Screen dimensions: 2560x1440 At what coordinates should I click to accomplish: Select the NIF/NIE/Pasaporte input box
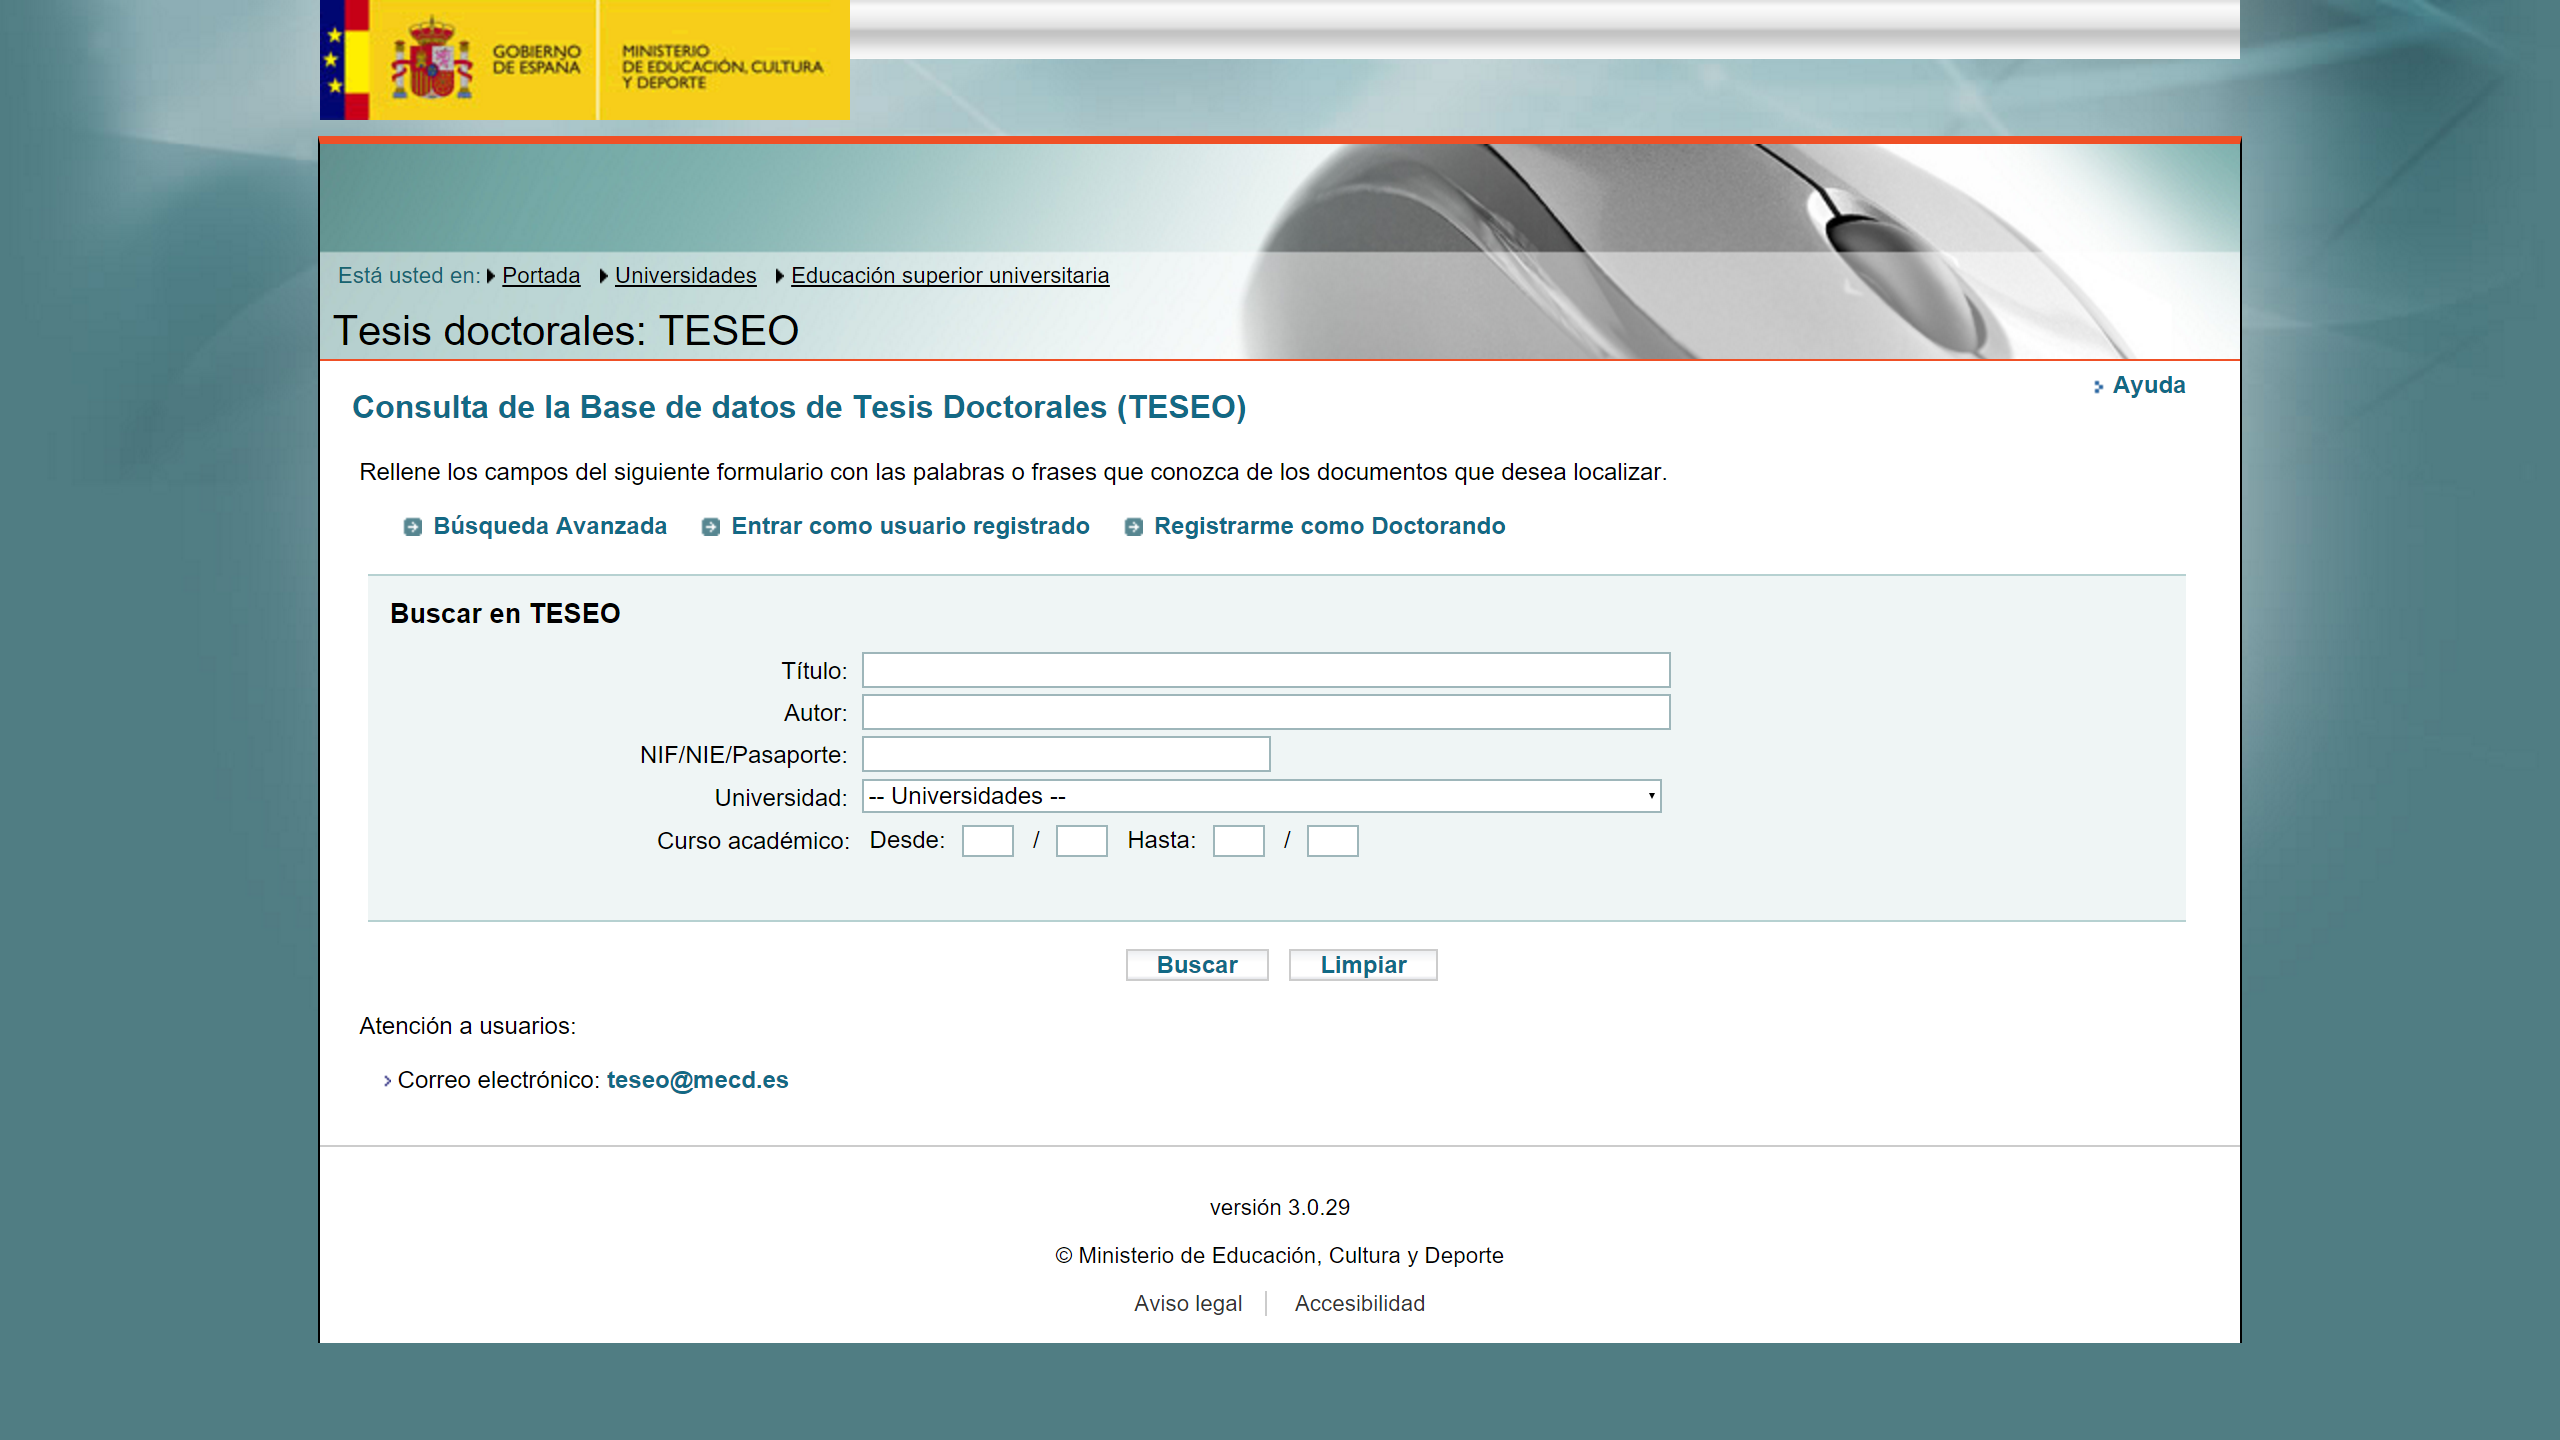coord(1066,754)
